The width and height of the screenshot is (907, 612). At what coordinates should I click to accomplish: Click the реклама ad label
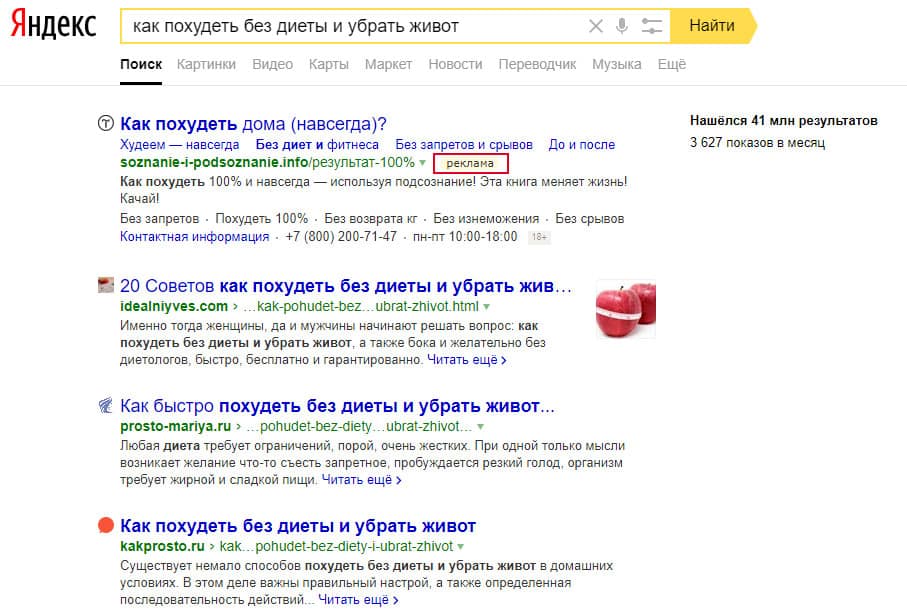point(470,163)
